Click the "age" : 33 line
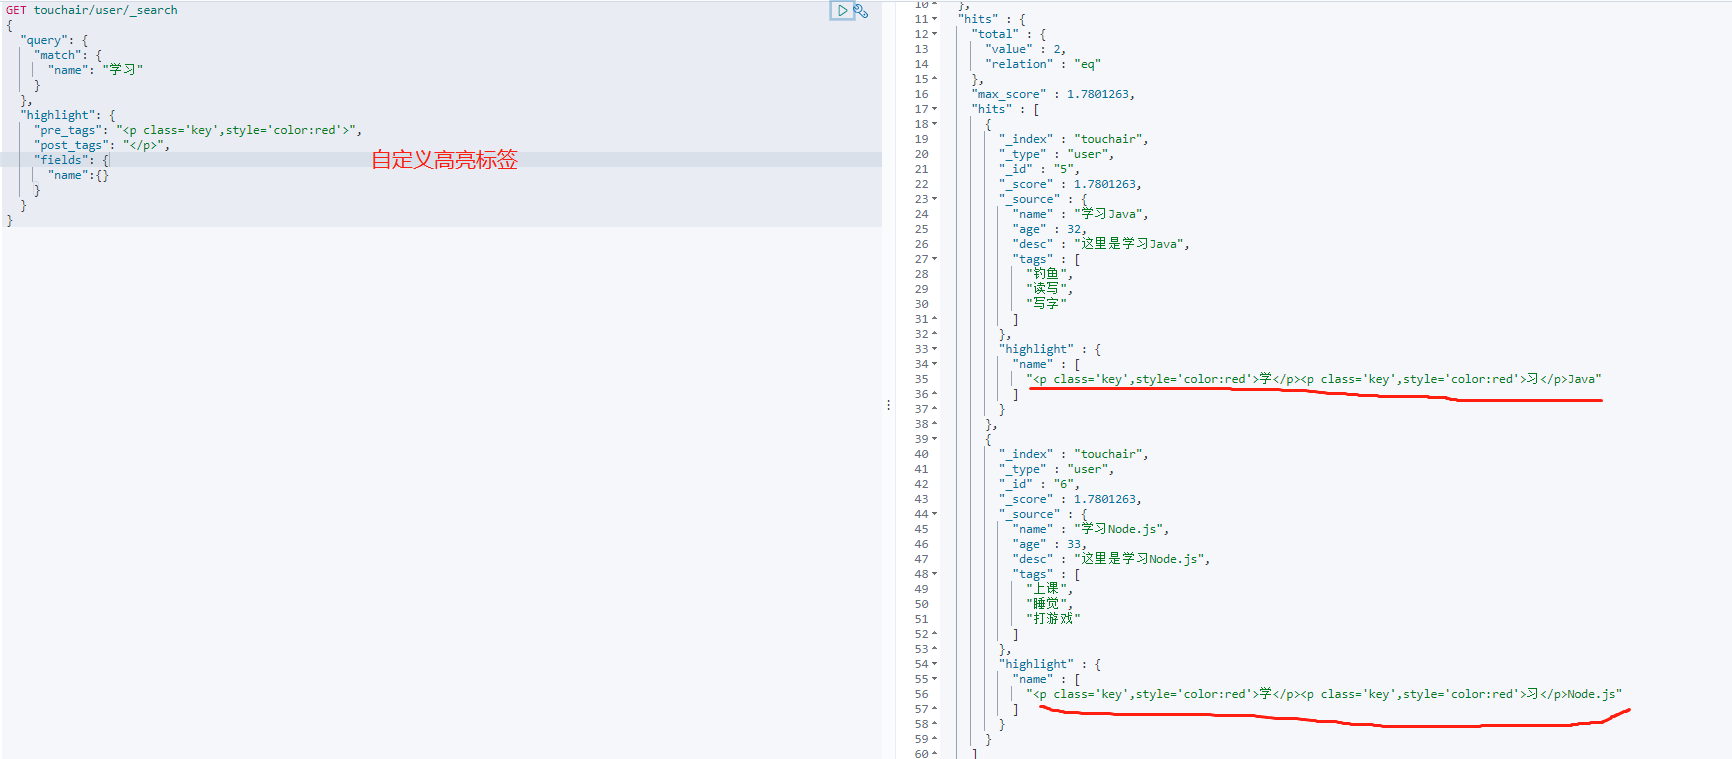 point(1049,544)
